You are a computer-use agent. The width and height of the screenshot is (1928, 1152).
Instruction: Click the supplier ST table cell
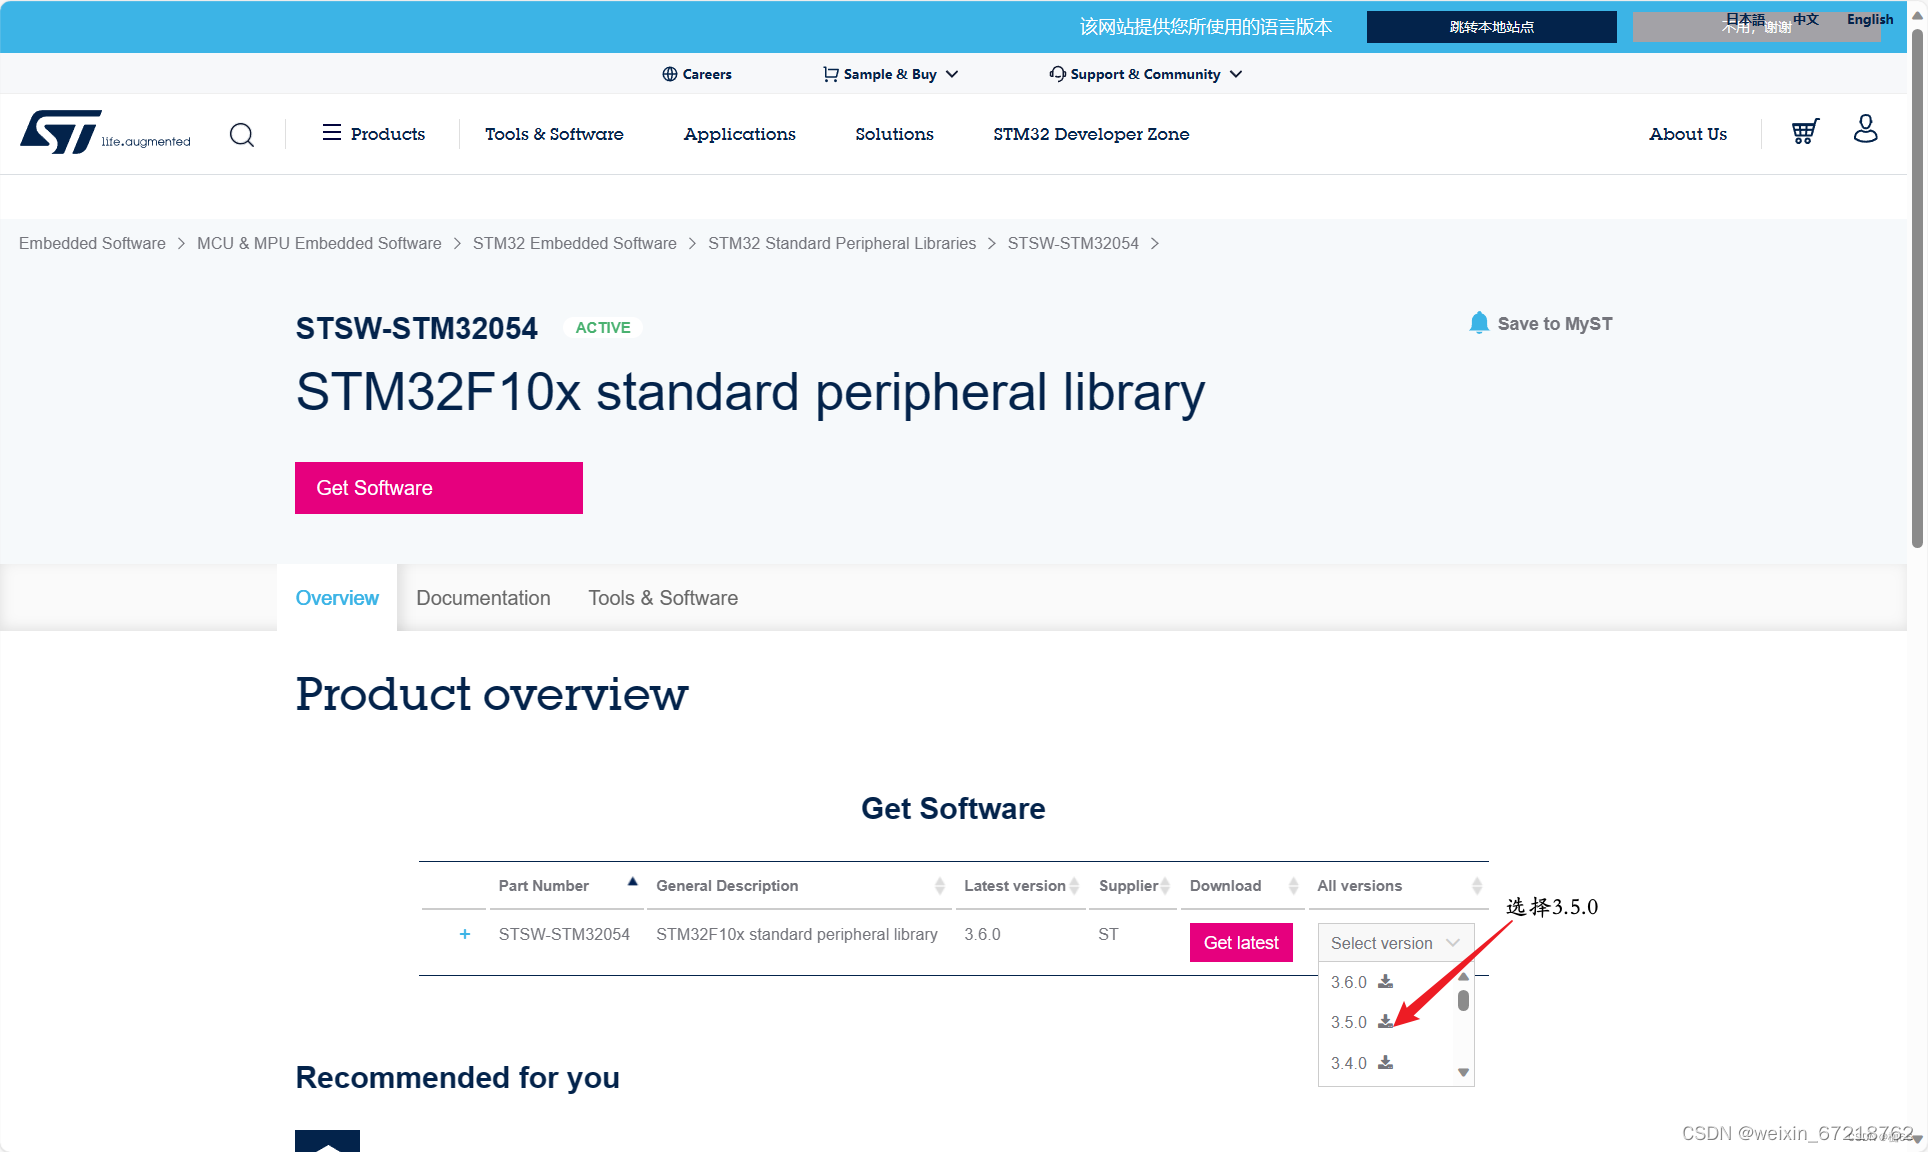coord(1108,934)
